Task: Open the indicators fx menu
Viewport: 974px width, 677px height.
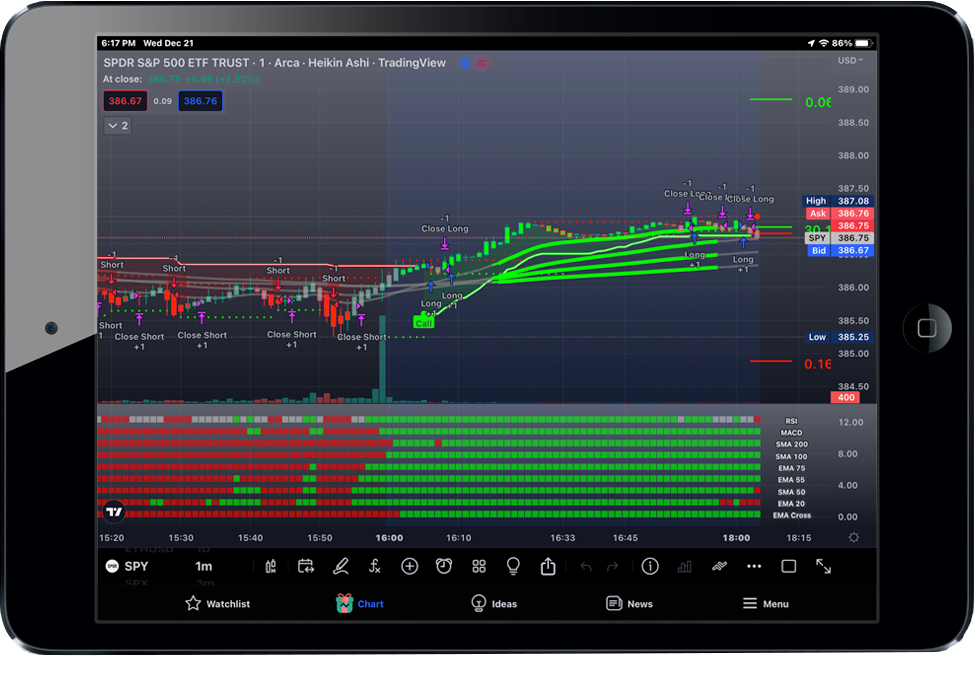Action: 375,567
